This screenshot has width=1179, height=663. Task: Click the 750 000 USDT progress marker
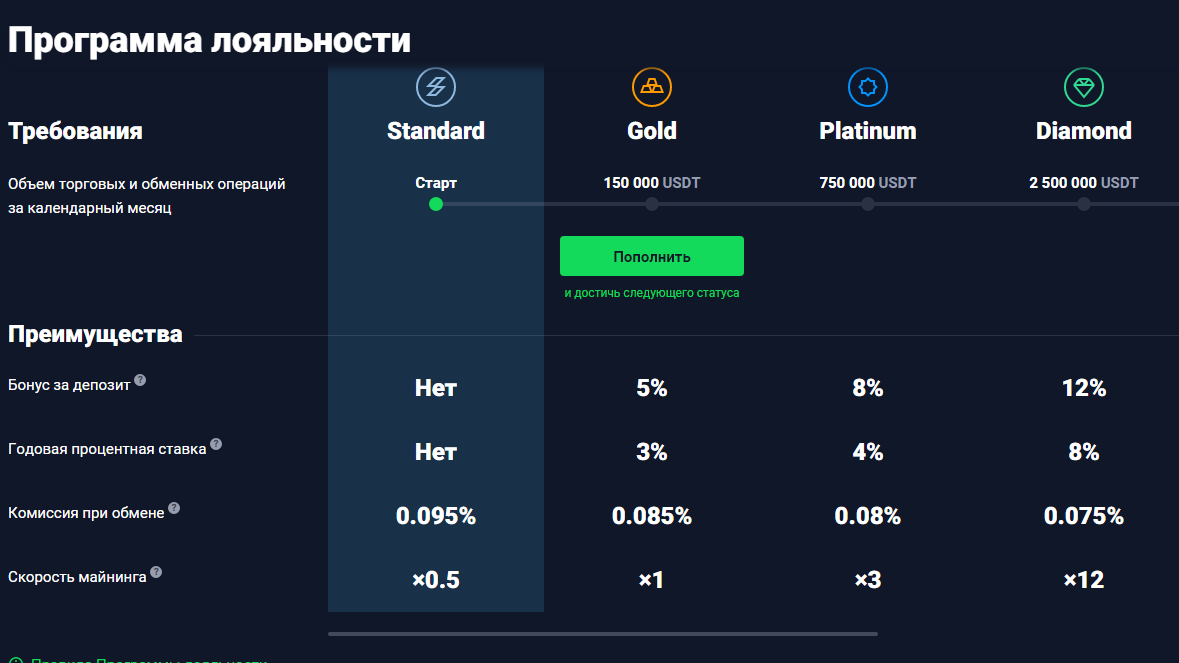click(x=868, y=204)
